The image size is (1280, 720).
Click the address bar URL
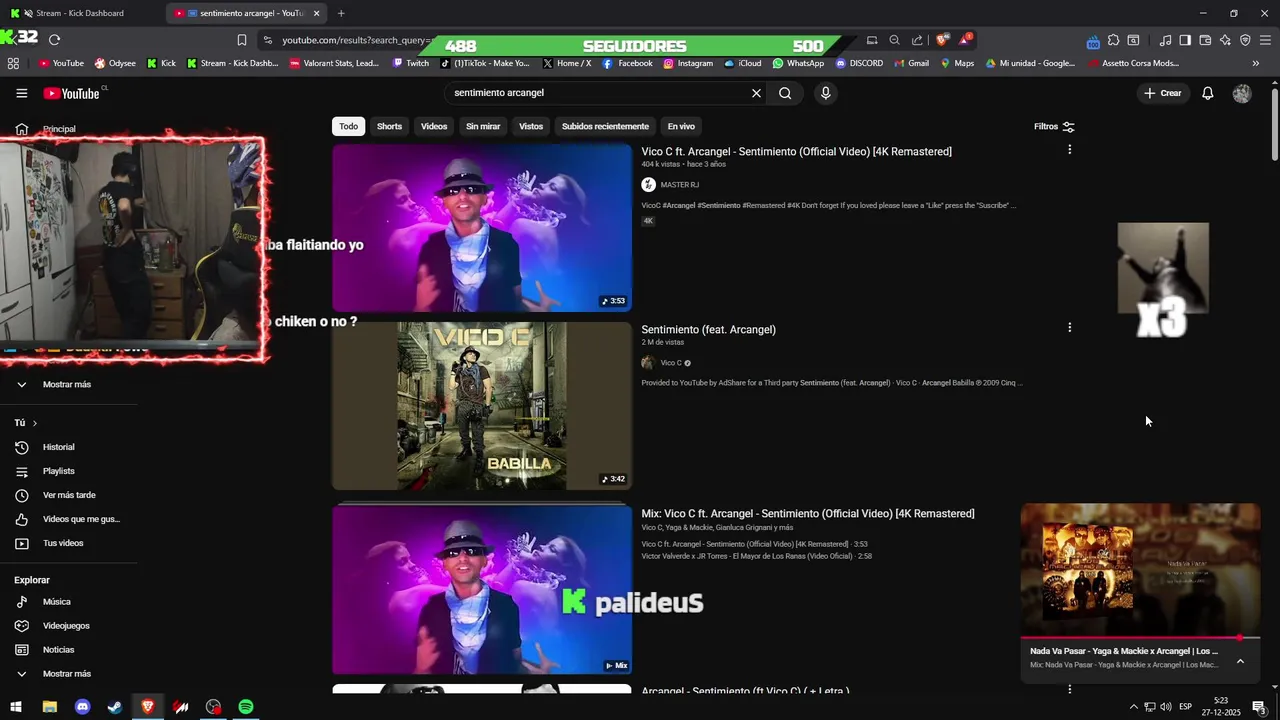click(355, 40)
